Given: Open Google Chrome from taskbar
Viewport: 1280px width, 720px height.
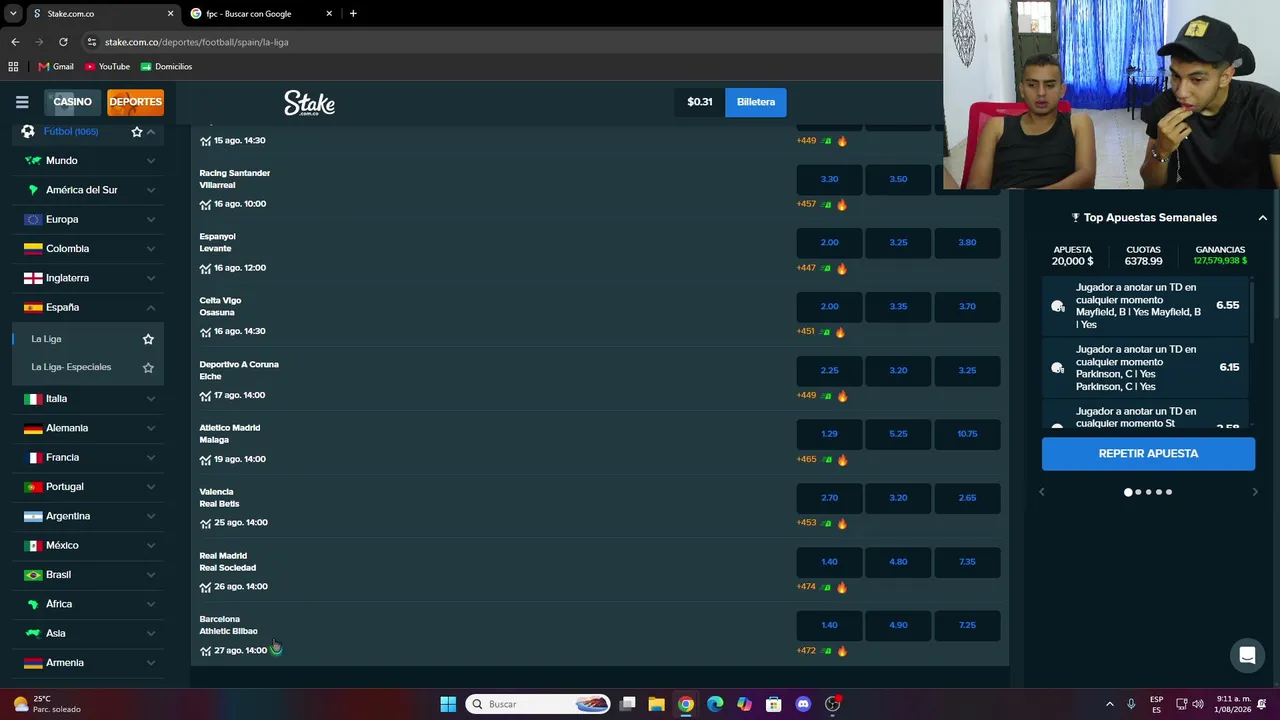Looking at the screenshot, I should [x=686, y=704].
